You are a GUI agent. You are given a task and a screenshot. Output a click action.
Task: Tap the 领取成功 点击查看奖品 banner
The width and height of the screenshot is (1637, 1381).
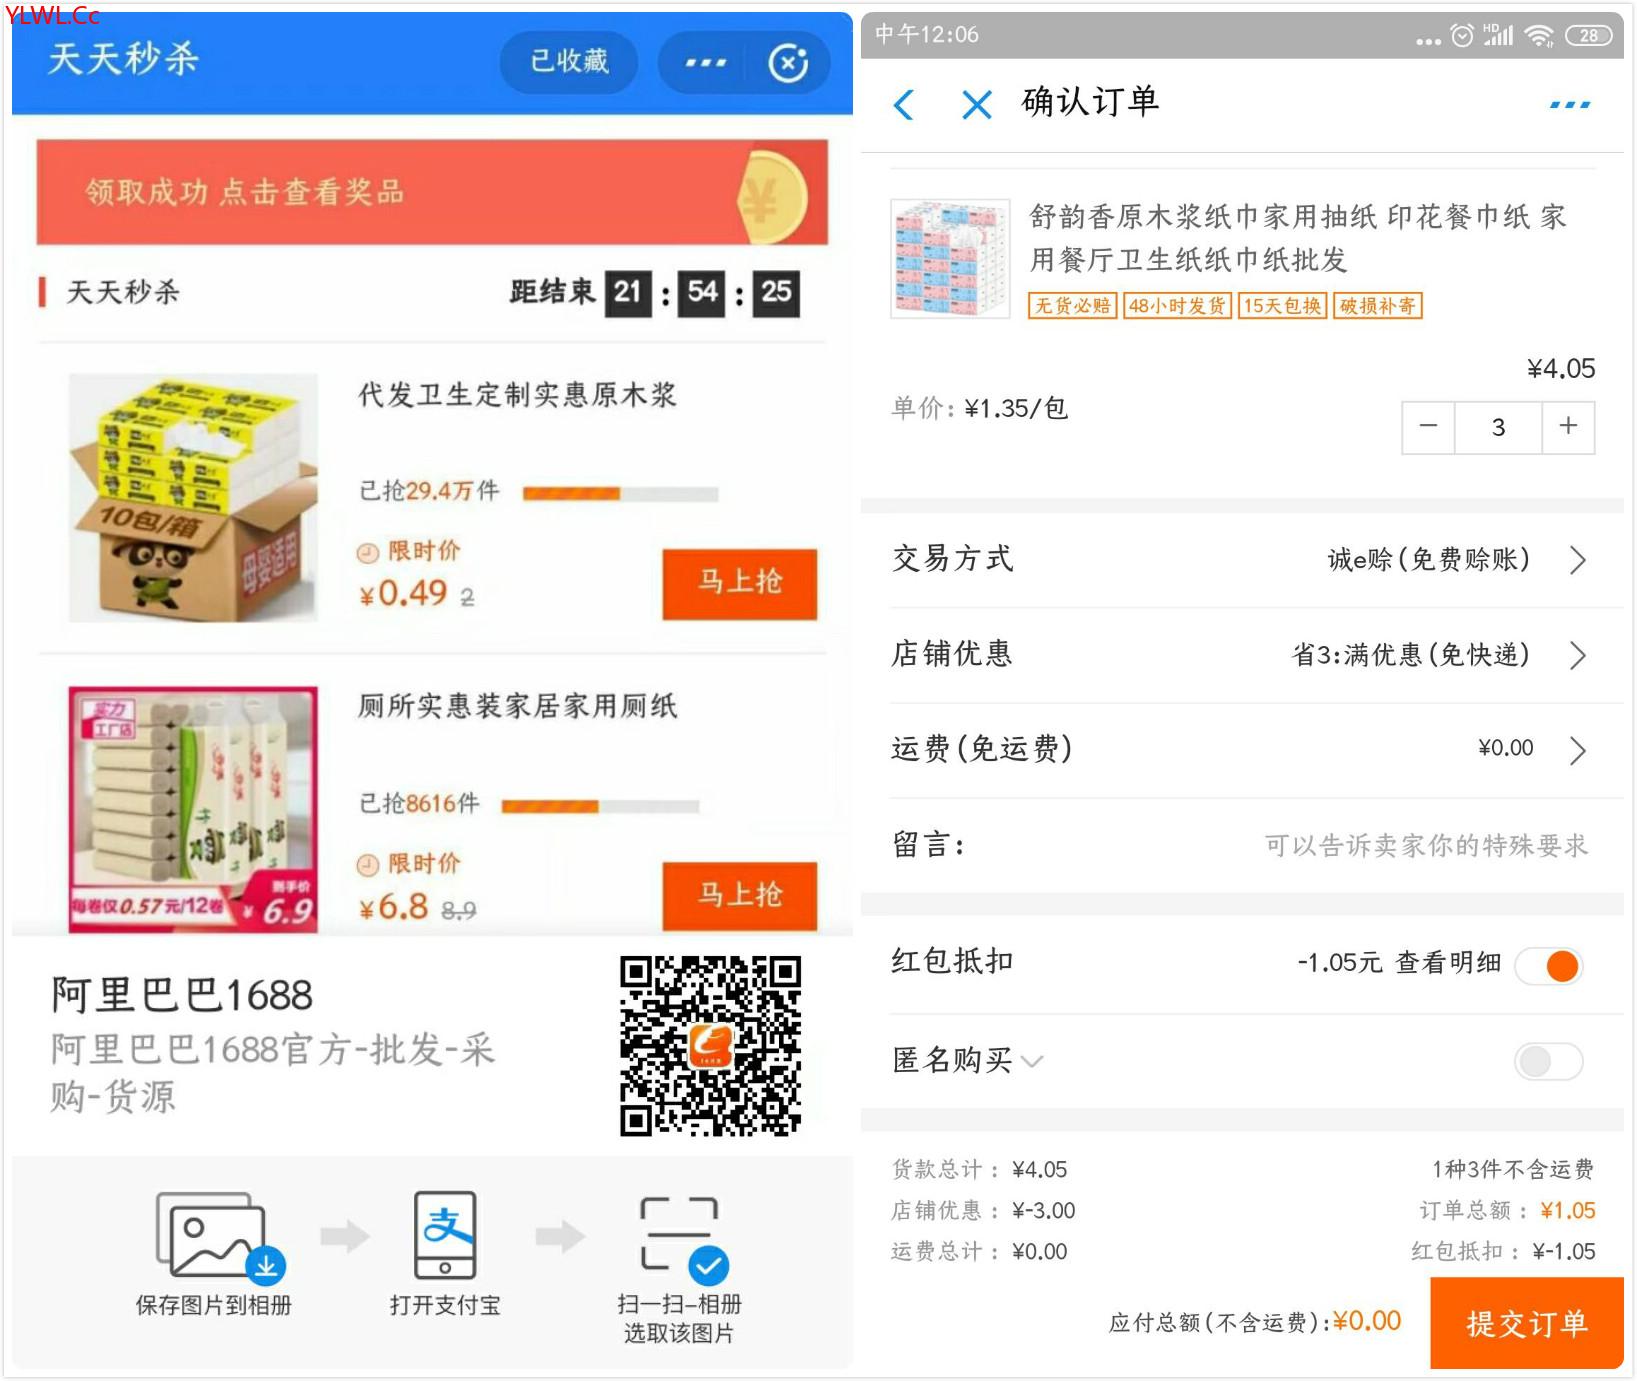(x=432, y=192)
